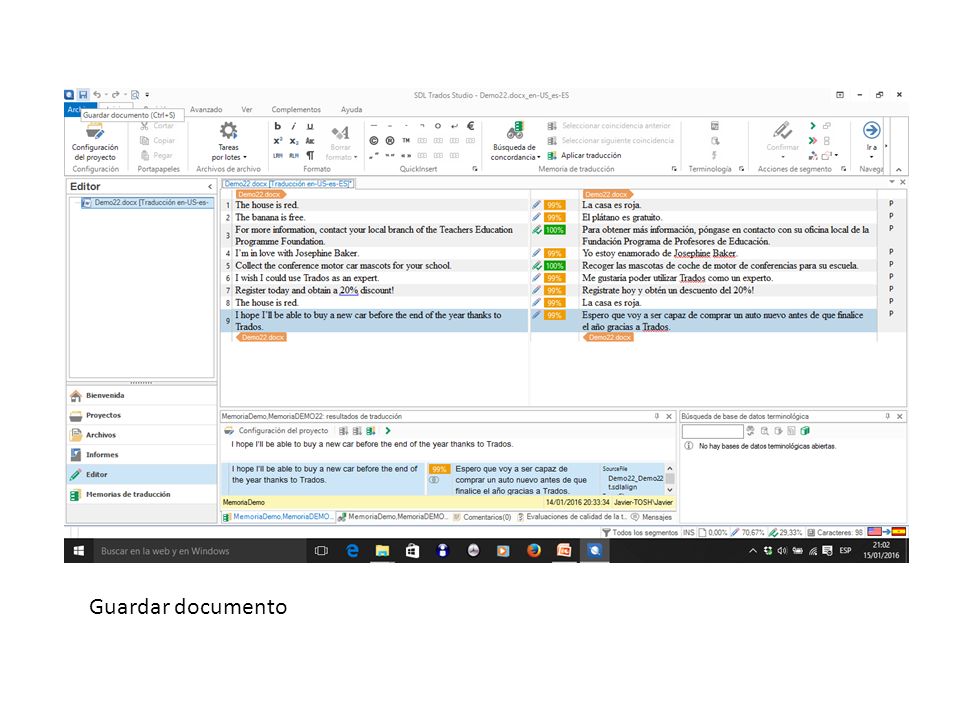The image size is (960, 720).
Task: Go to the Proyectos view
Action: [141, 415]
